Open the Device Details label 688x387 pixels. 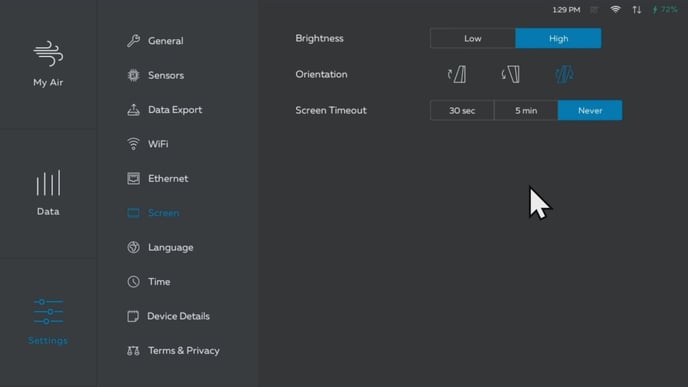[178, 316]
